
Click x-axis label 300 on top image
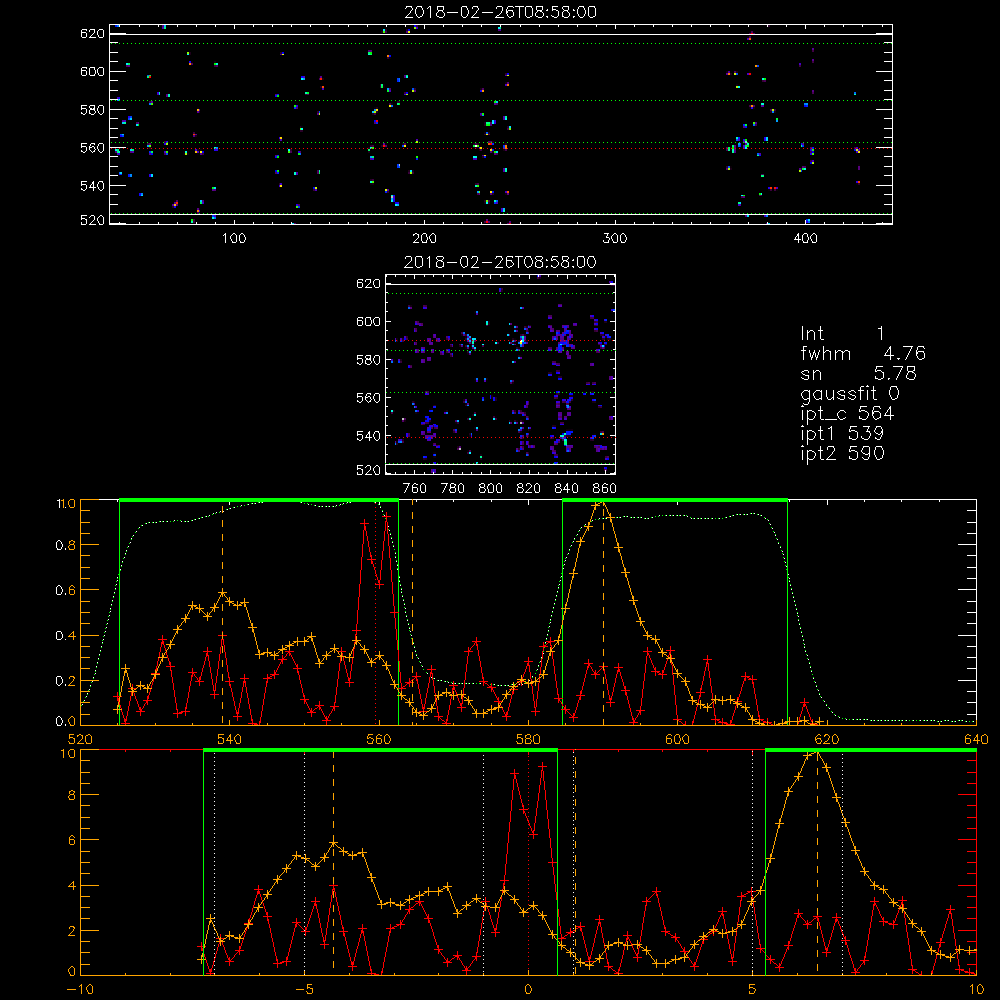click(615, 239)
